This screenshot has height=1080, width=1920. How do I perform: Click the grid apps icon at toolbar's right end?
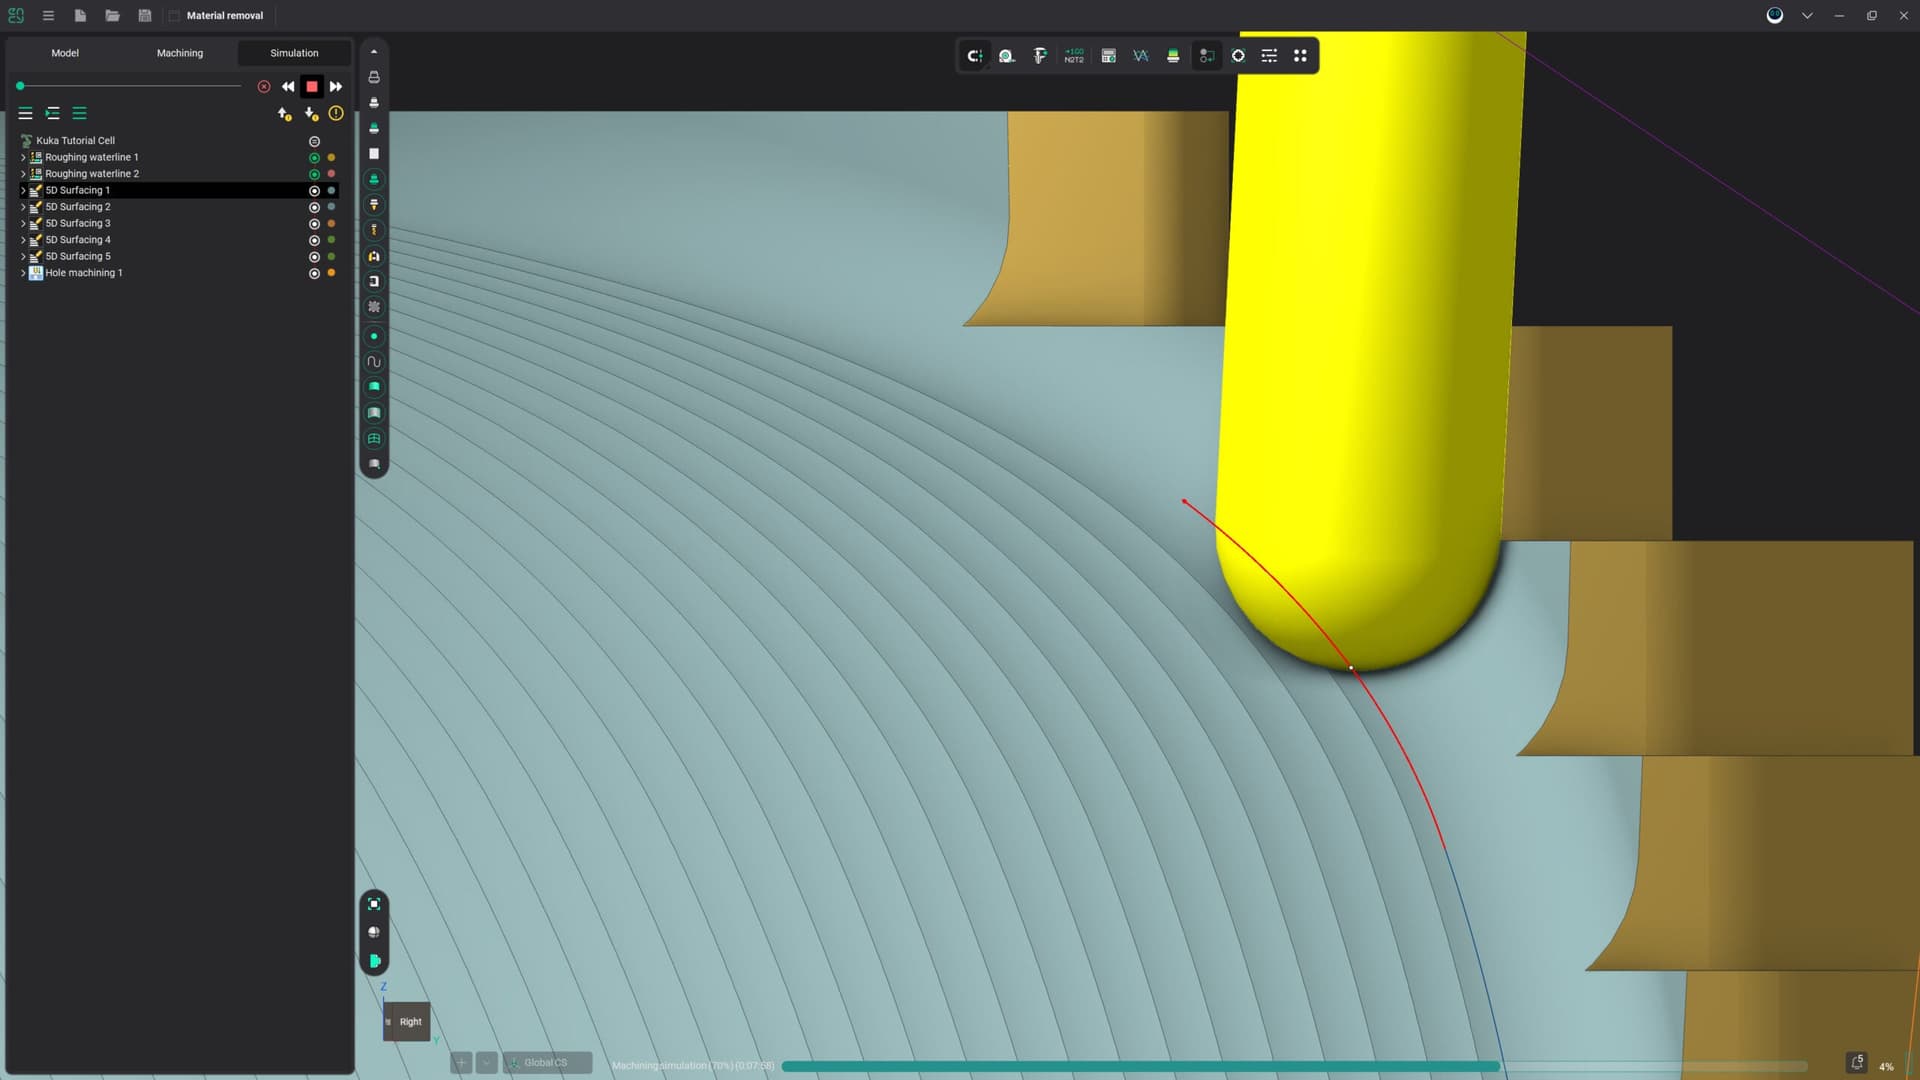coord(1300,56)
